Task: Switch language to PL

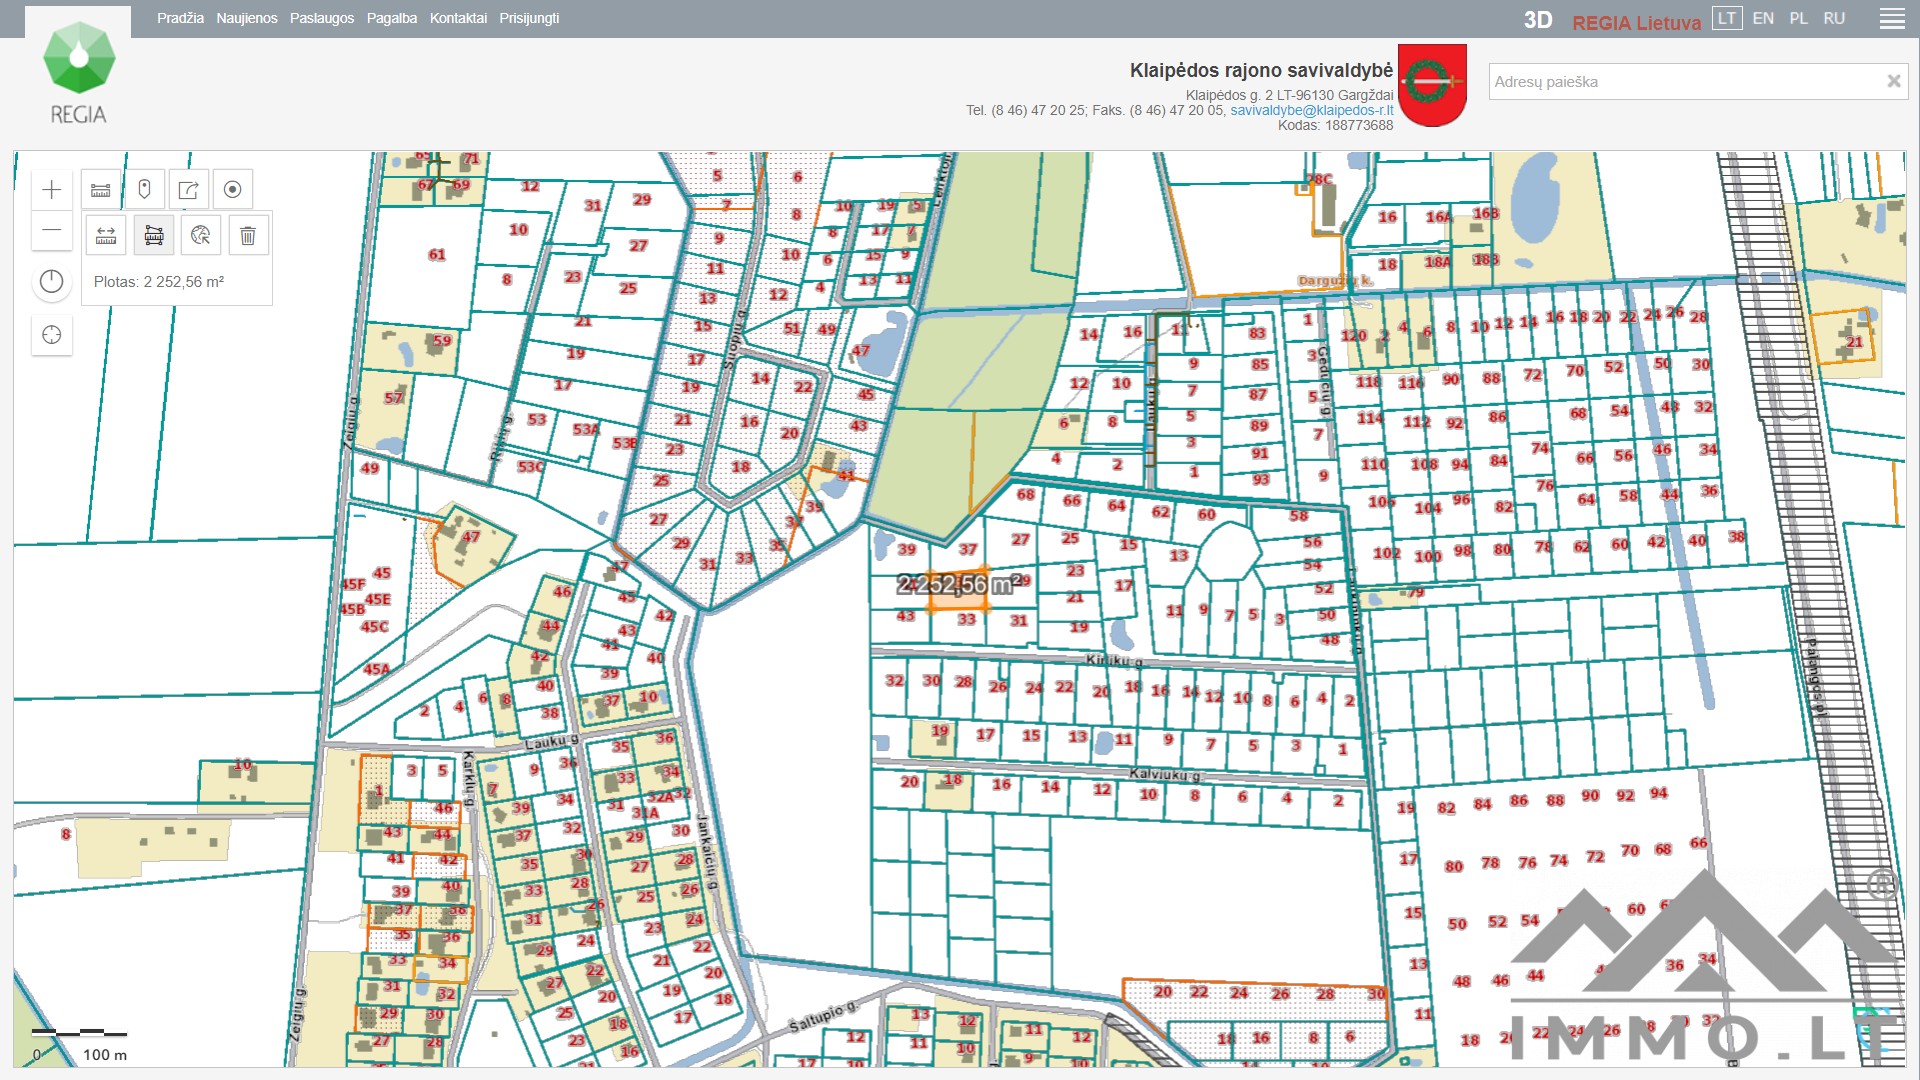Action: tap(1799, 18)
